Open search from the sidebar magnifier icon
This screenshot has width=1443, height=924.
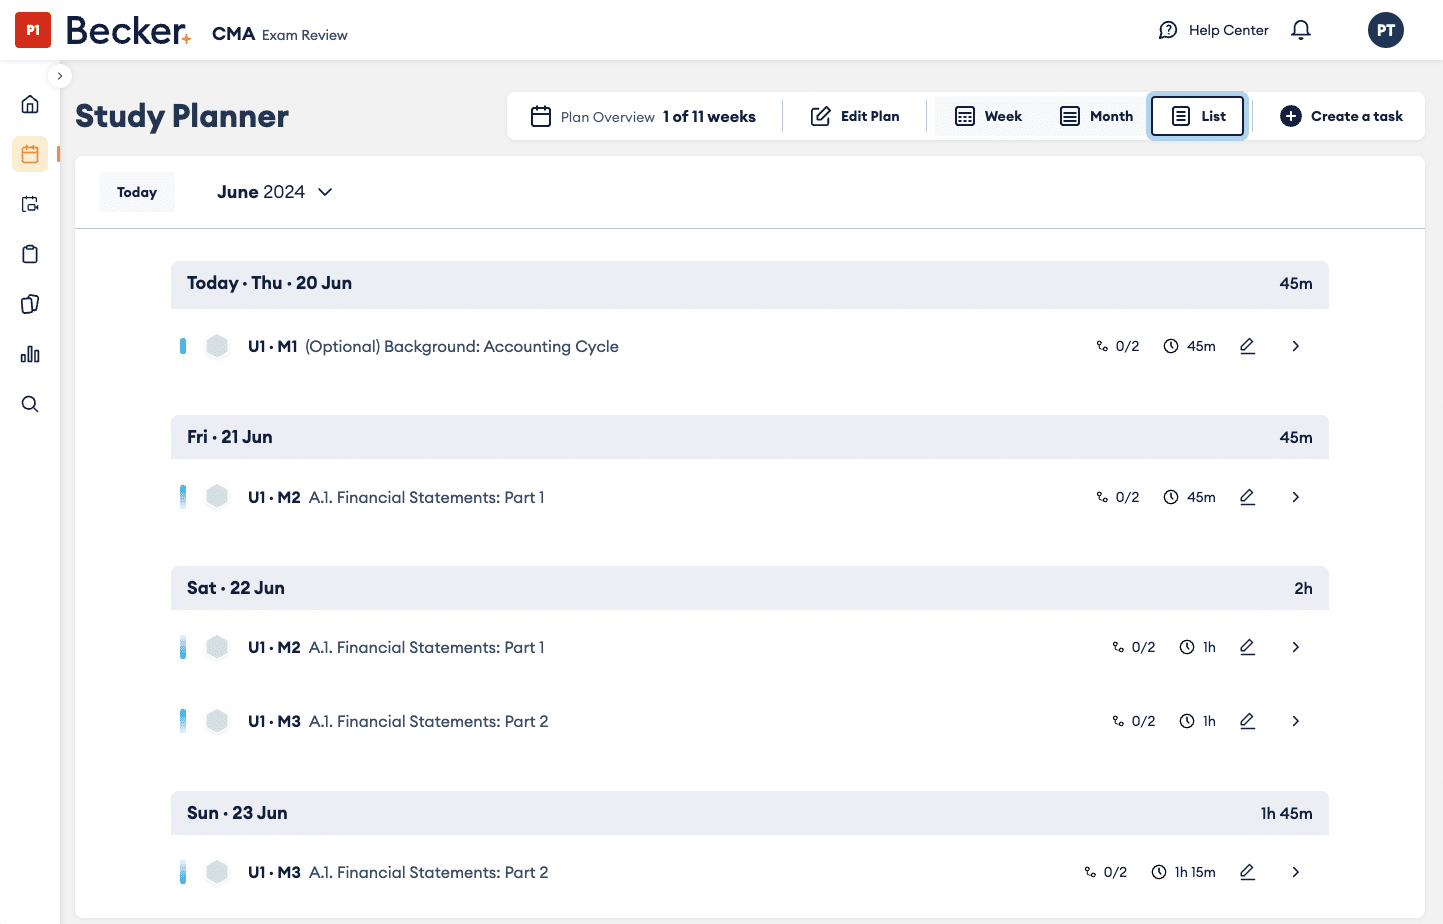[30, 404]
